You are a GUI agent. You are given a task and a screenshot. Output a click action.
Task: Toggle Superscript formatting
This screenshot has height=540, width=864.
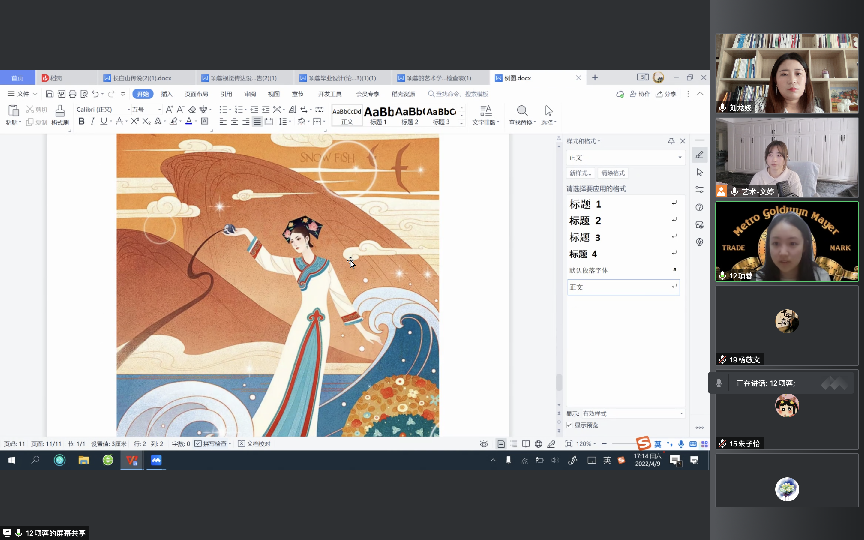click(135, 121)
